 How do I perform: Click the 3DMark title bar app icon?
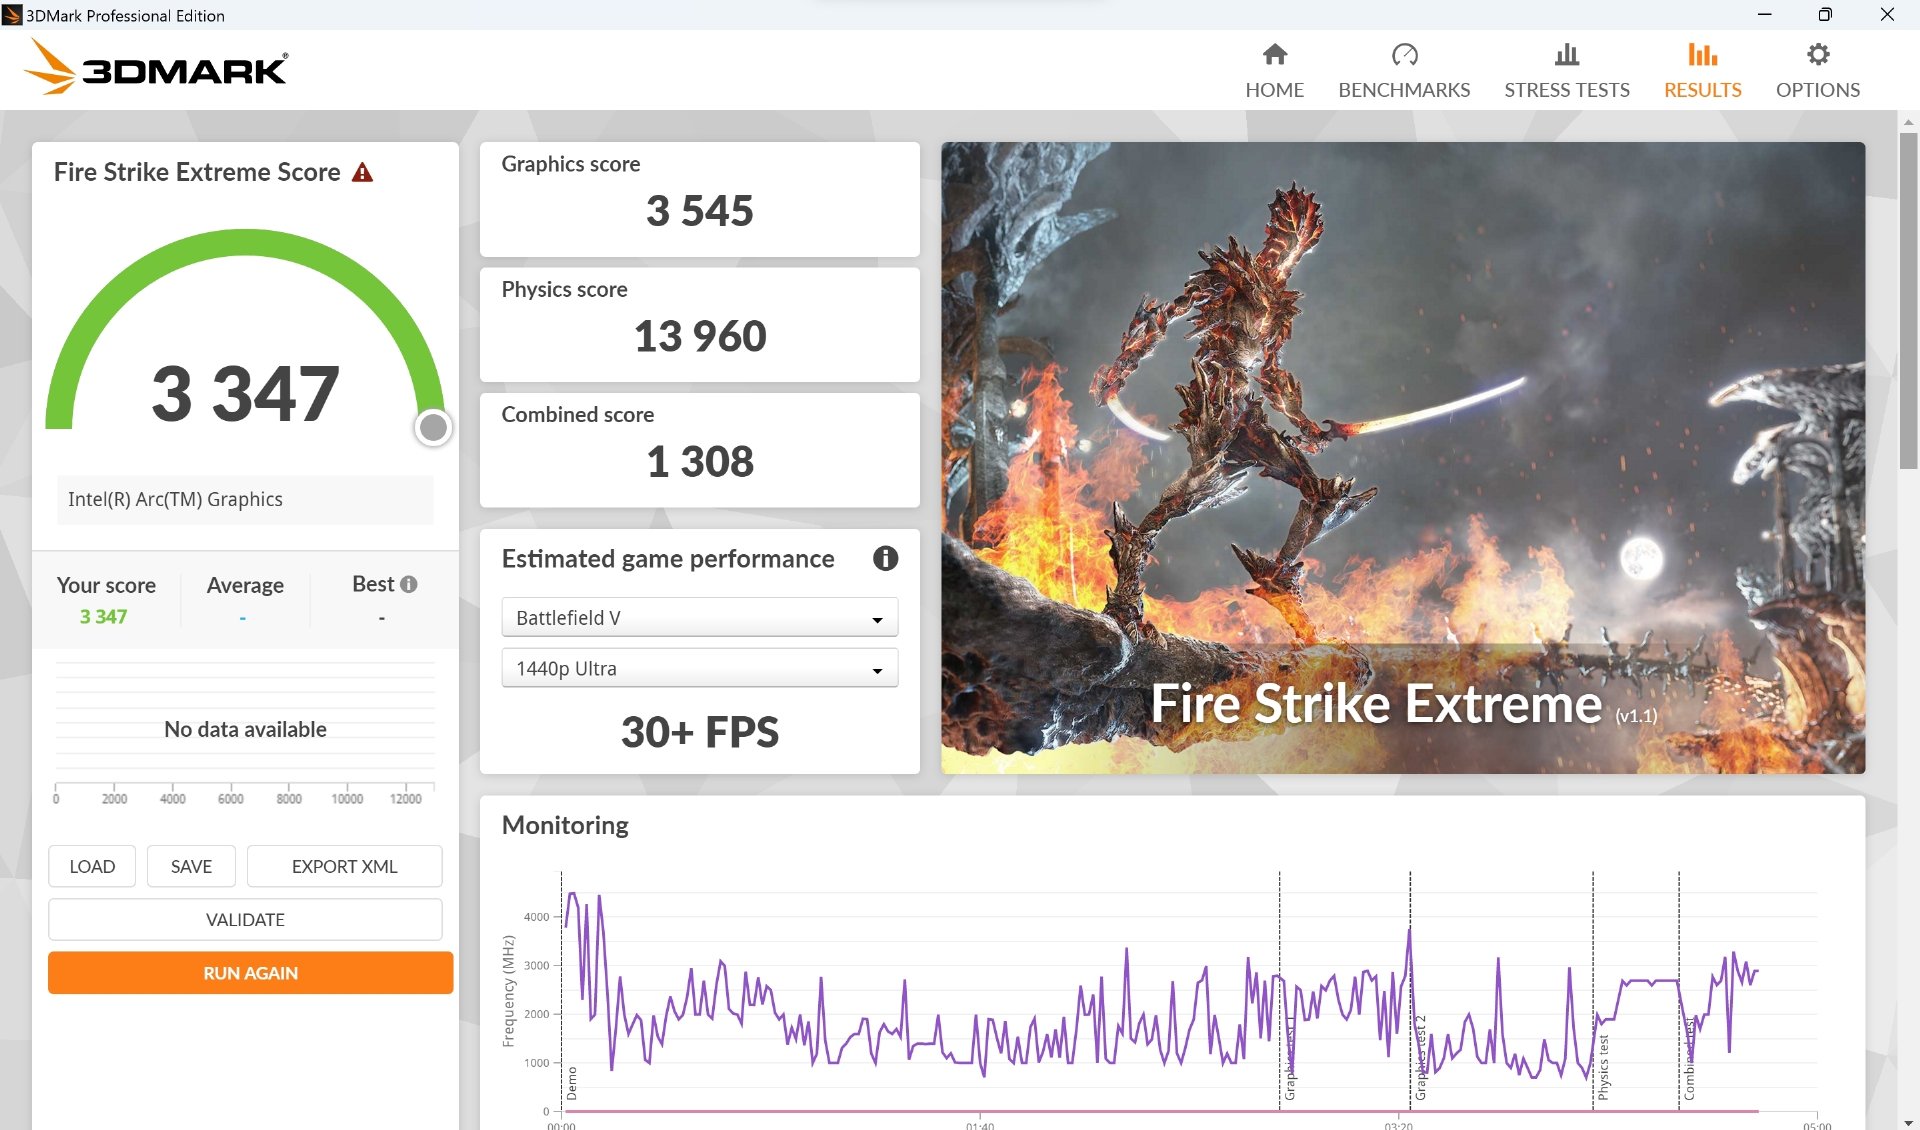12,15
